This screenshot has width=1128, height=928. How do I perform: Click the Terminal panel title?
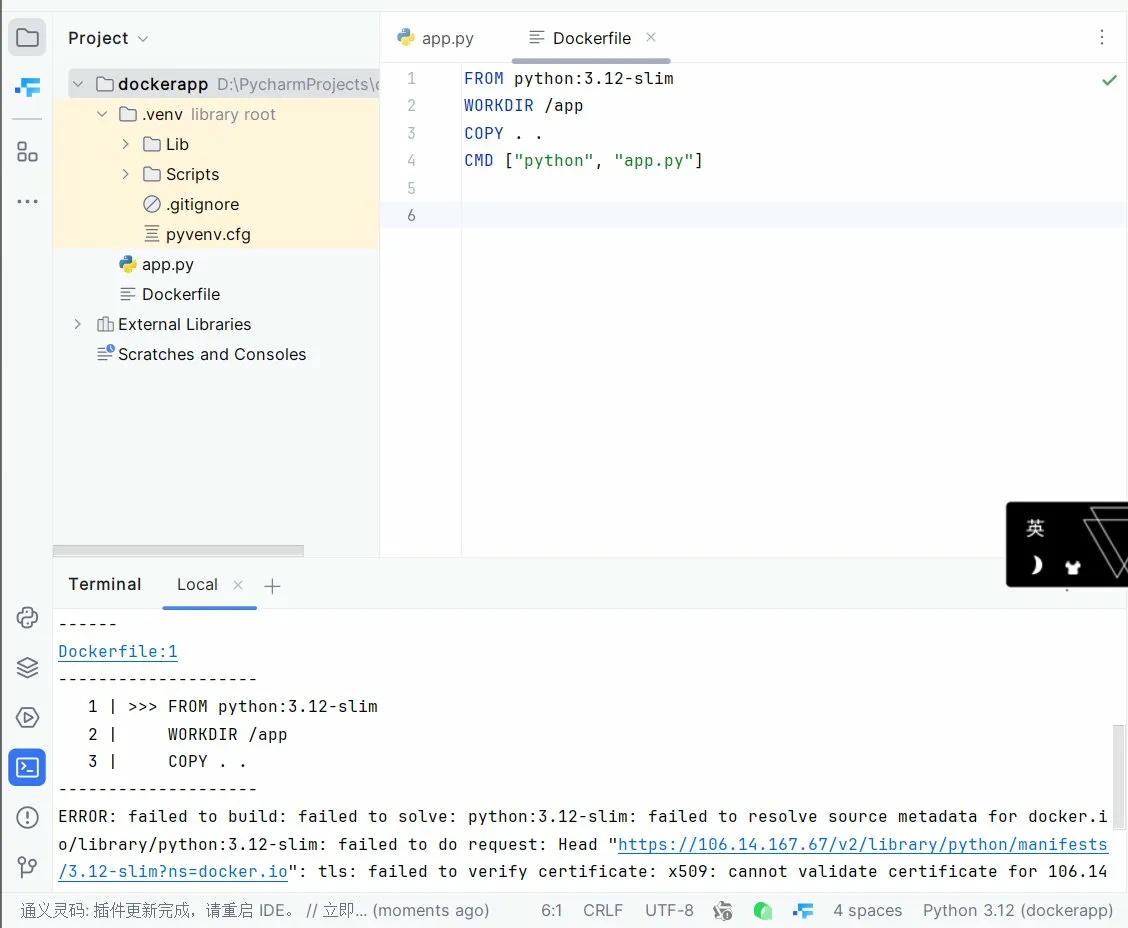(x=105, y=584)
